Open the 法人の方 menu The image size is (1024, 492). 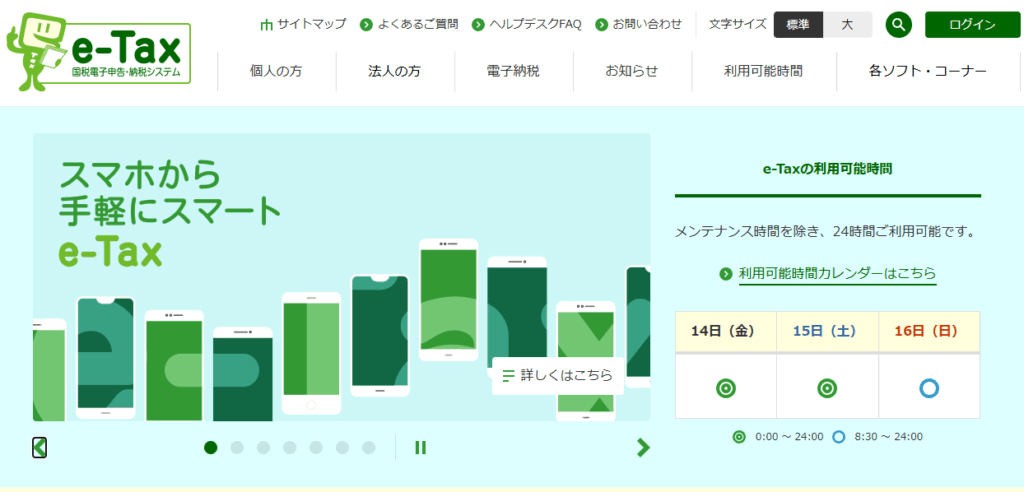(395, 72)
